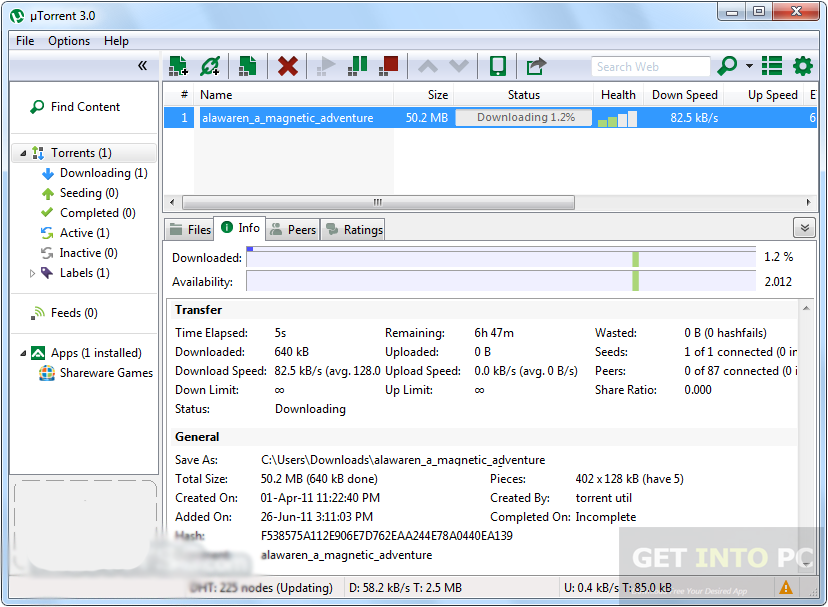Click in the Search Web field

pyautogui.click(x=651, y=67)
